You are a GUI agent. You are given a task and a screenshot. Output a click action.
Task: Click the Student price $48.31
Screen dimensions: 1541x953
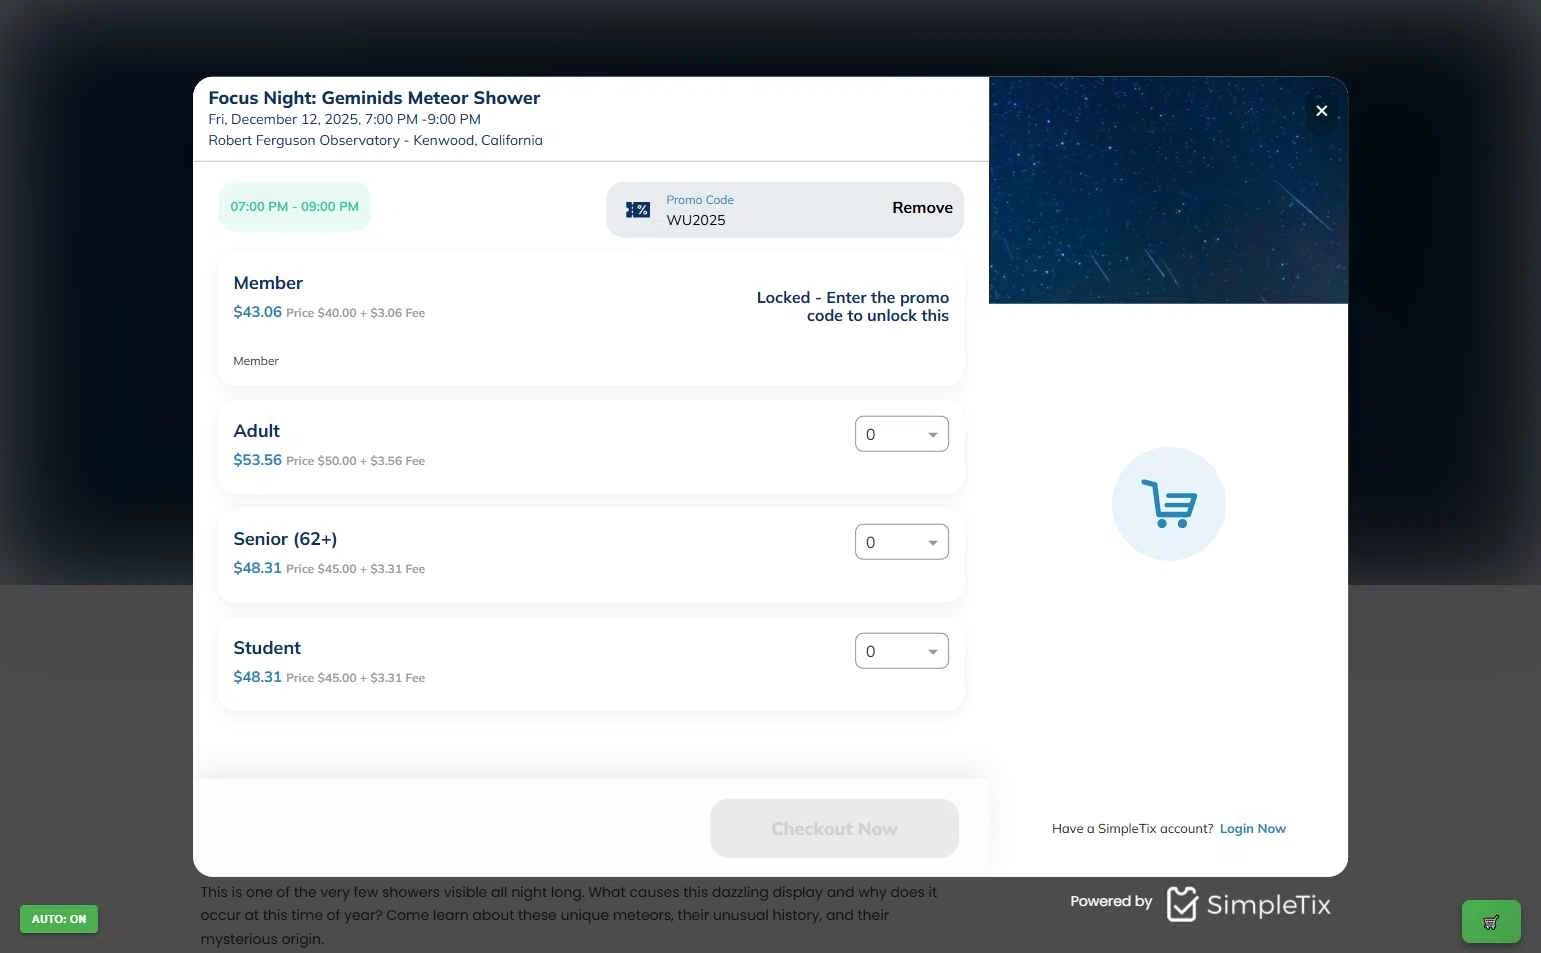click(257, 677)
